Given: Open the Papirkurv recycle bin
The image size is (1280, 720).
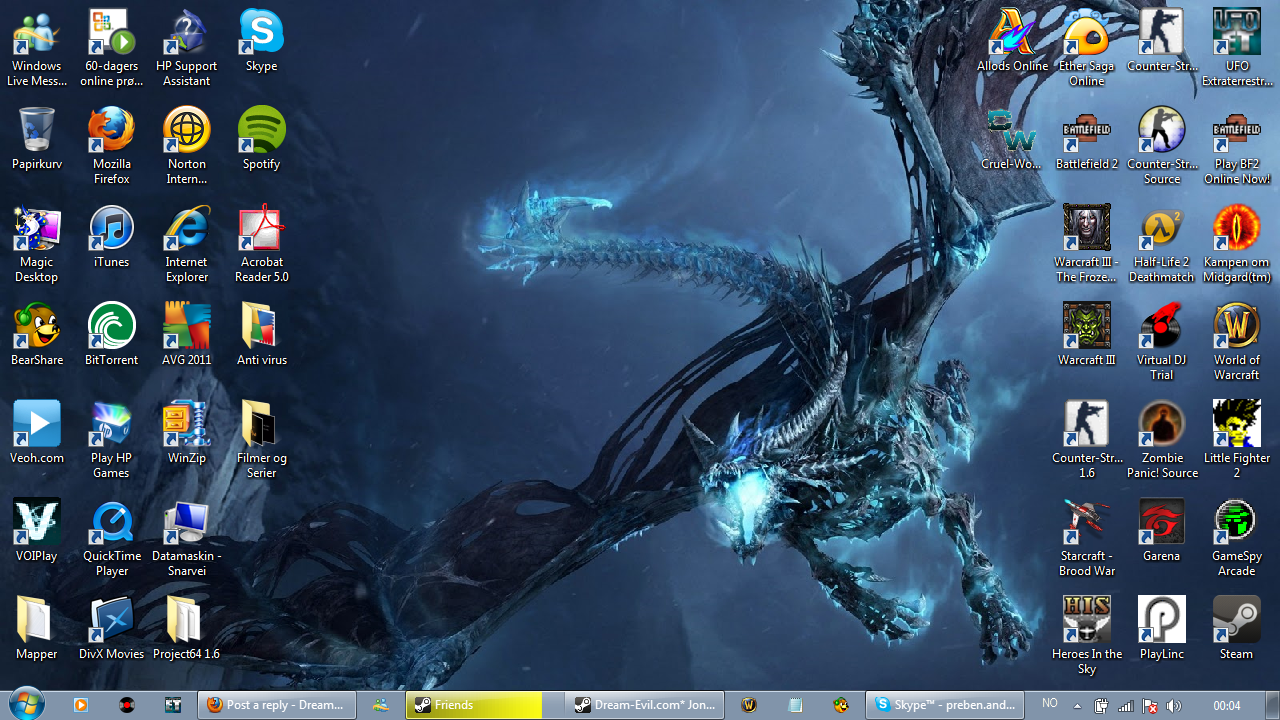Looking at the screenshot, I should (37, 131).
